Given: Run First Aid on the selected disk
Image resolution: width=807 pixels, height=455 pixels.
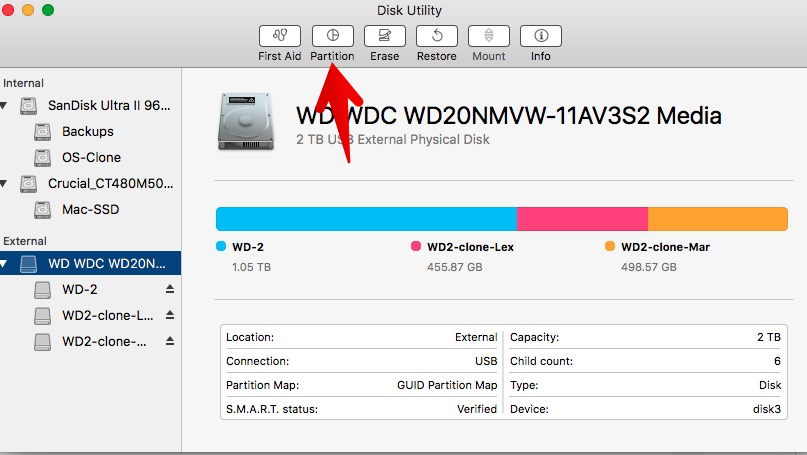Looking at the screenshot, I should (x=279, y=36).
